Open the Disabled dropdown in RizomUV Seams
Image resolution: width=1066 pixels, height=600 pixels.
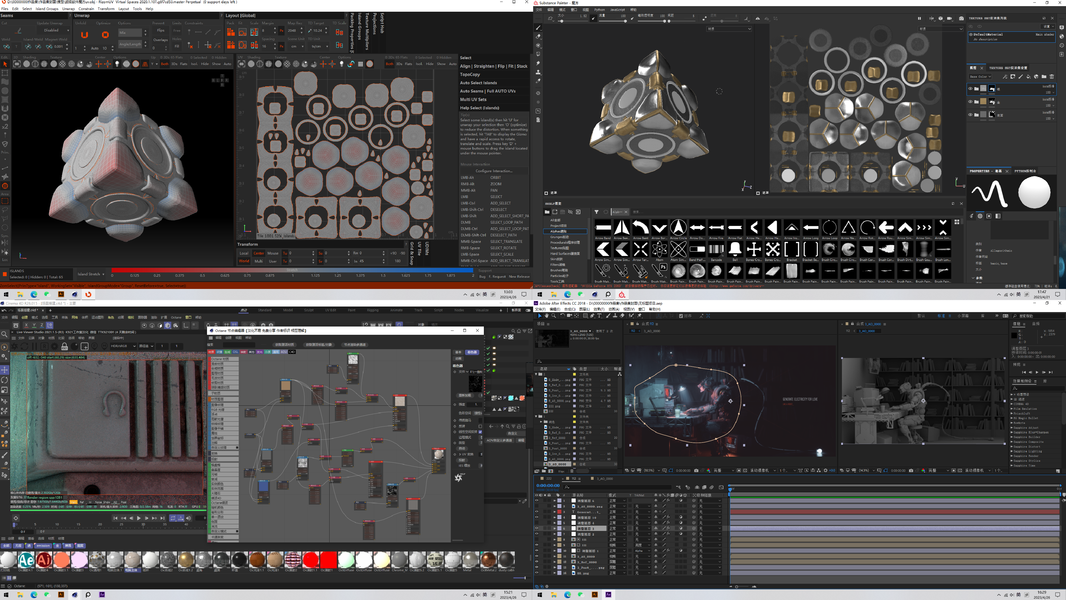(53, 31)
